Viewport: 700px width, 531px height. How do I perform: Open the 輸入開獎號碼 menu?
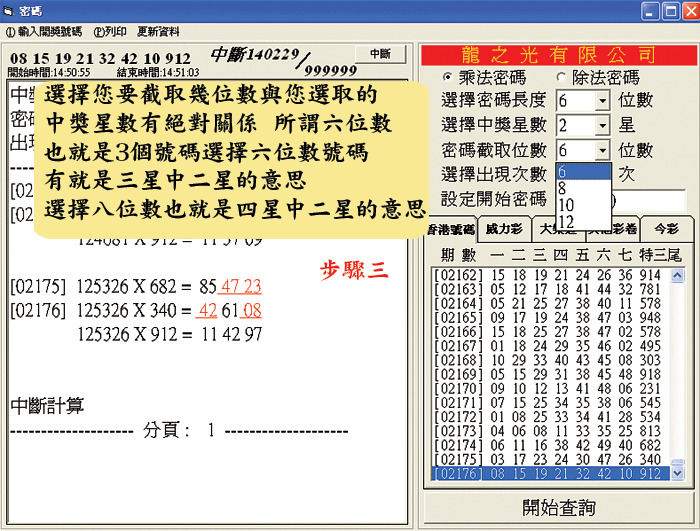click(x=44, y=31)
